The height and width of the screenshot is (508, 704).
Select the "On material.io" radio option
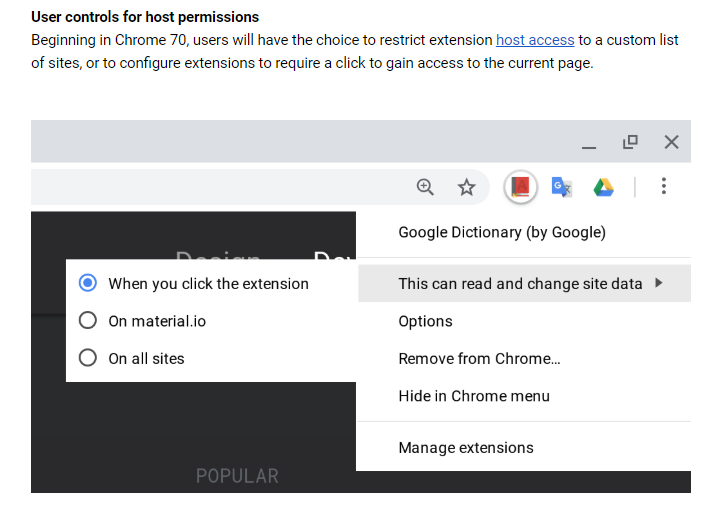click(88, 321)
